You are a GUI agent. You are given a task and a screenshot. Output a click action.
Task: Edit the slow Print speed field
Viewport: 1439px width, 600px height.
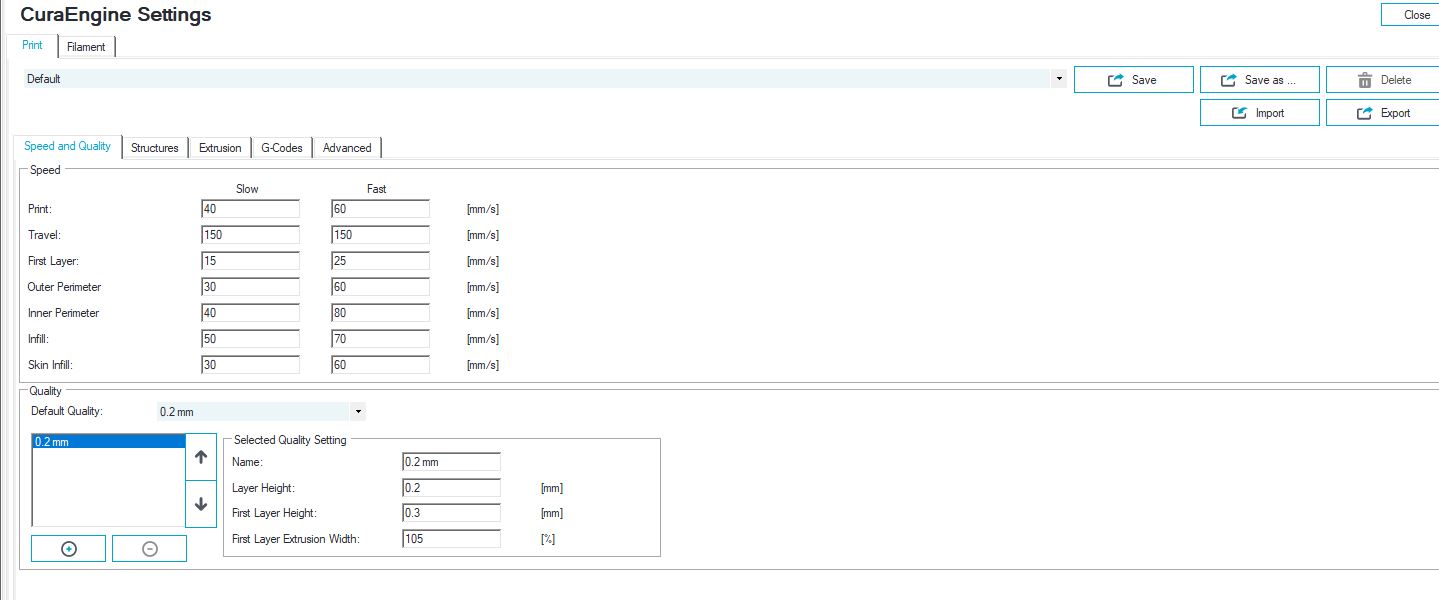tap(250, 209)
